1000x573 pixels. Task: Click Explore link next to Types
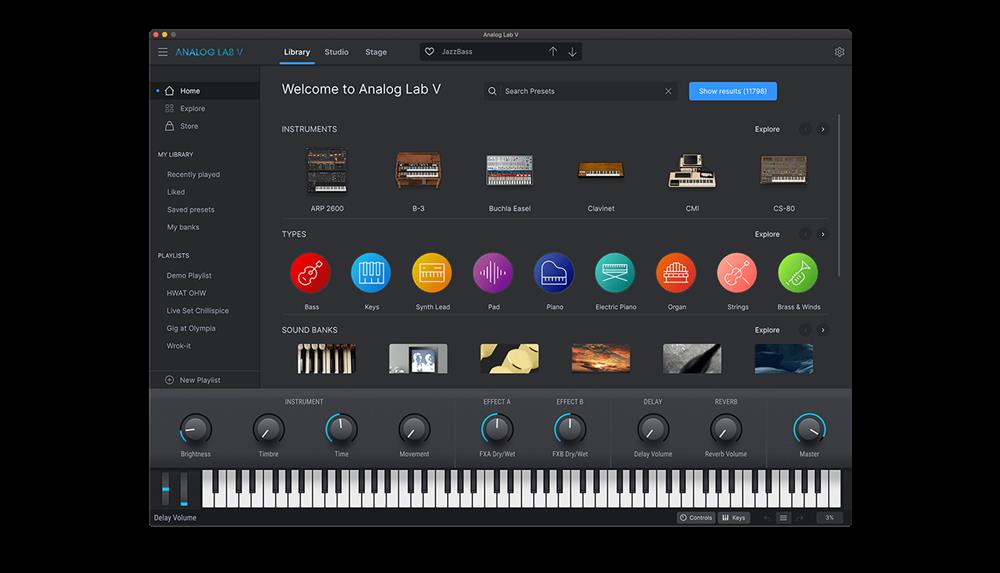click(767, 234)
